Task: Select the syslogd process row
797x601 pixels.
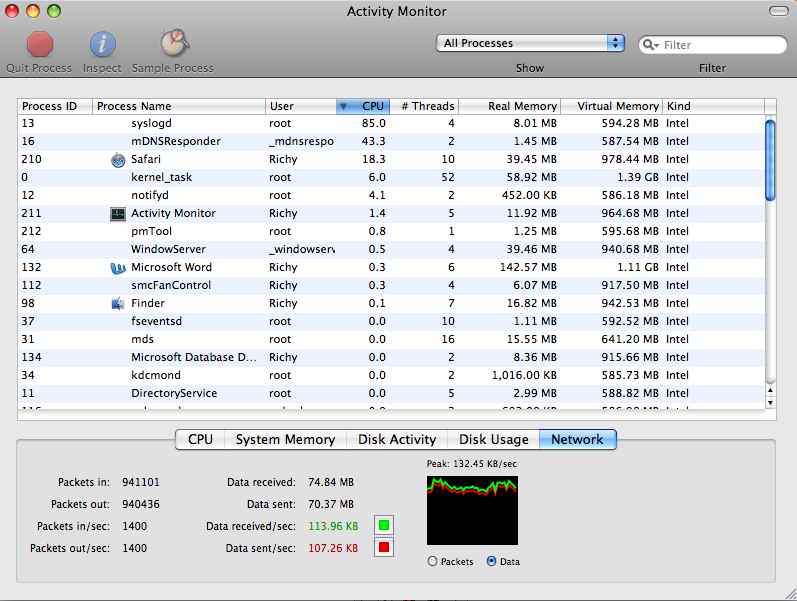Action: [391, 124]
